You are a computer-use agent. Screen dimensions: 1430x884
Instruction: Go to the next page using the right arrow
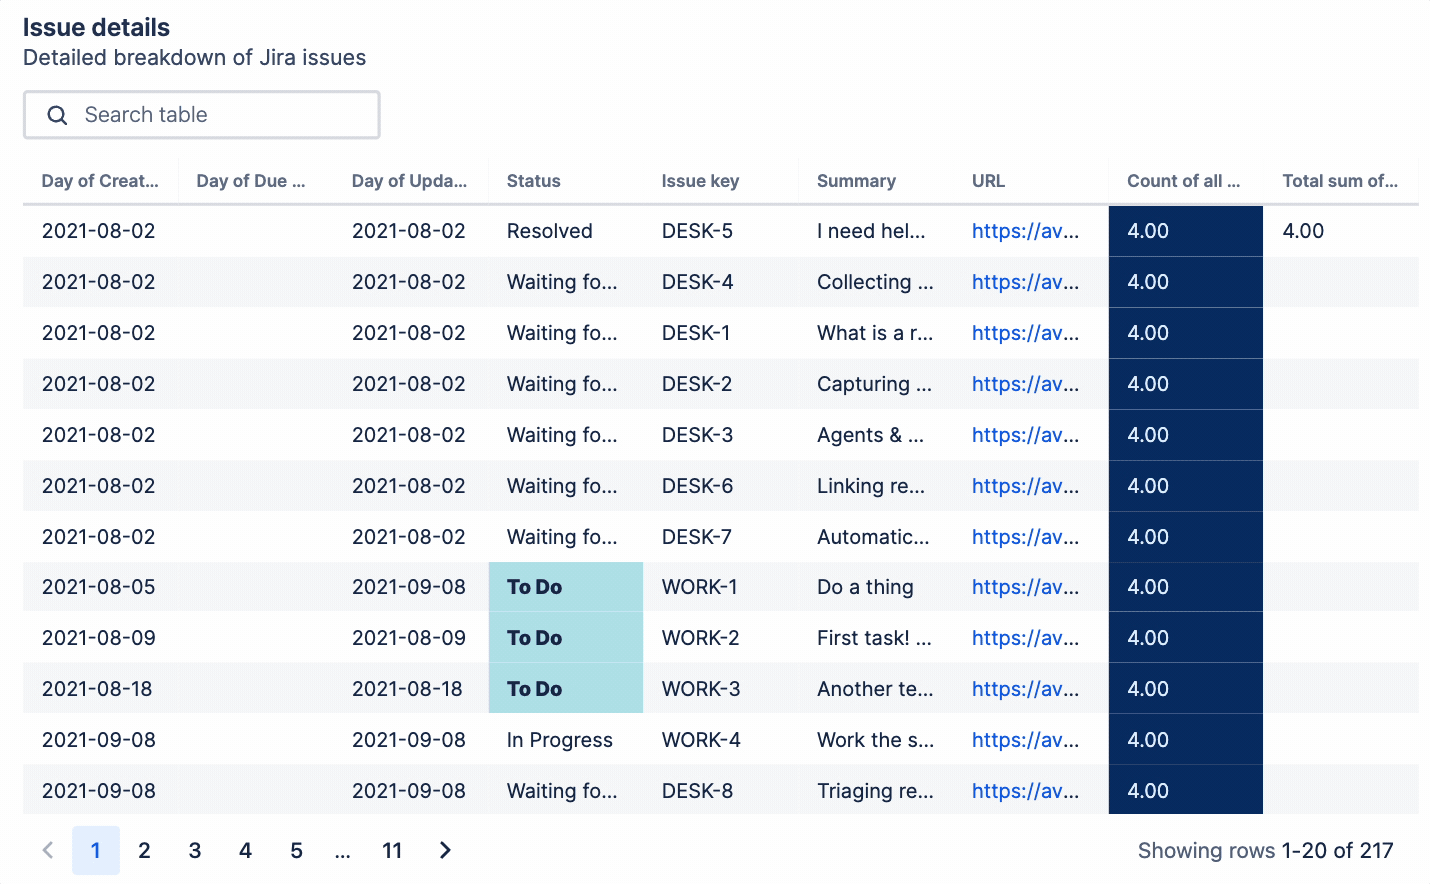[444, 850]
